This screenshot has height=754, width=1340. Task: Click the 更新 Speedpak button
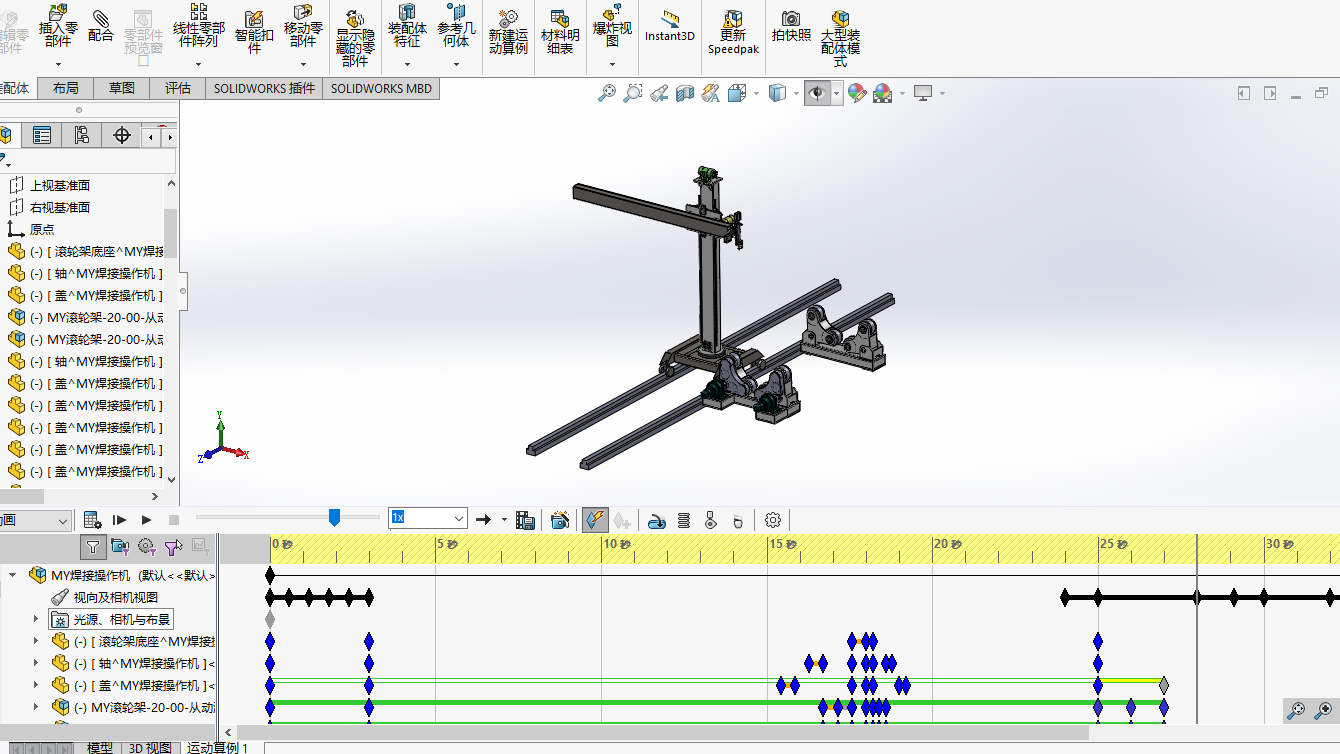[x=733, y=30]
